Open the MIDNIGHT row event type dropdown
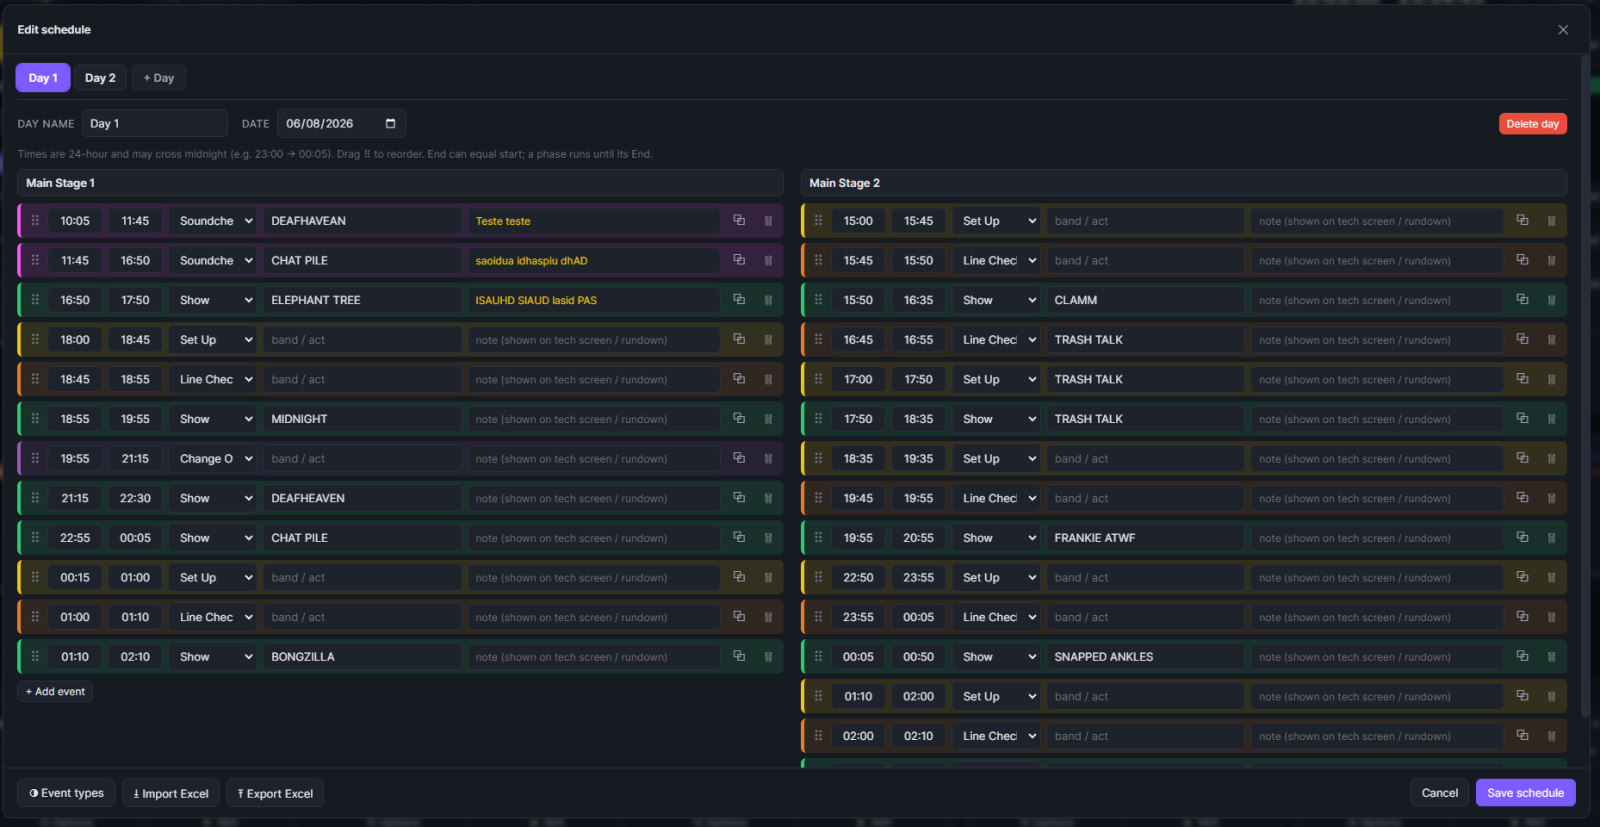Viewport: 1600px width, 827px height. 212,419
